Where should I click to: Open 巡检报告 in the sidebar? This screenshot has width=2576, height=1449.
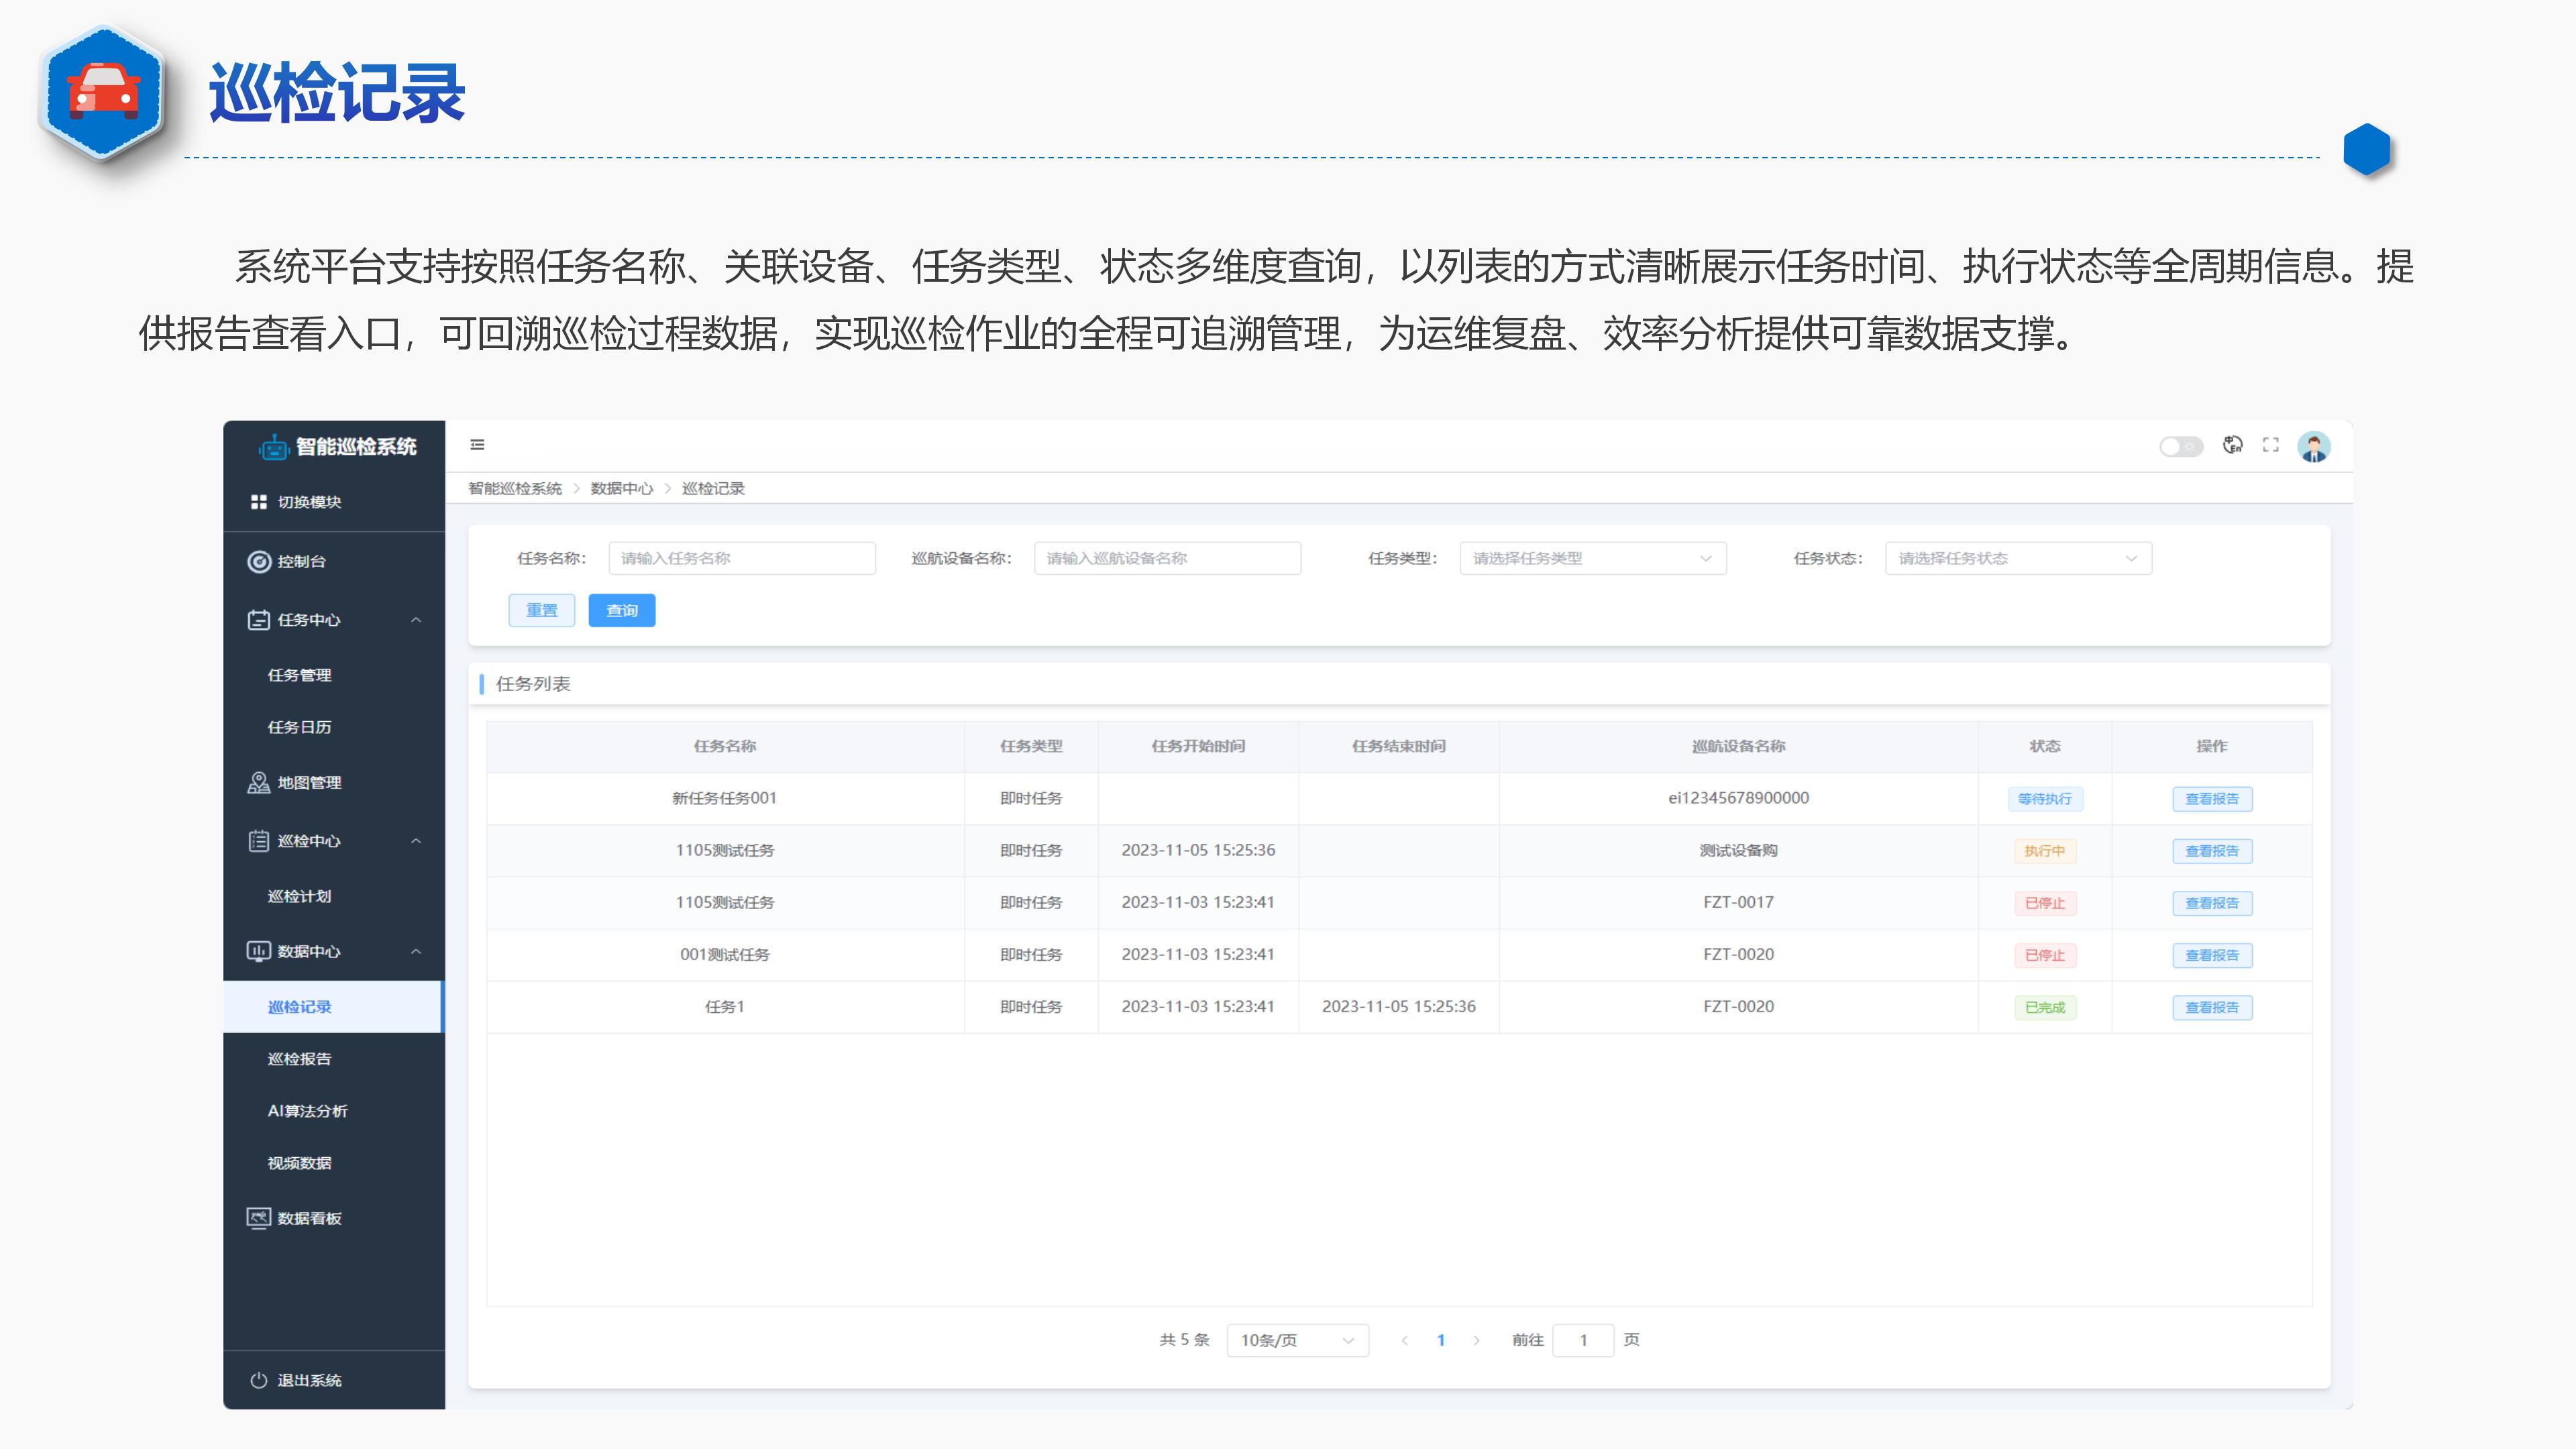(300, 1059)
